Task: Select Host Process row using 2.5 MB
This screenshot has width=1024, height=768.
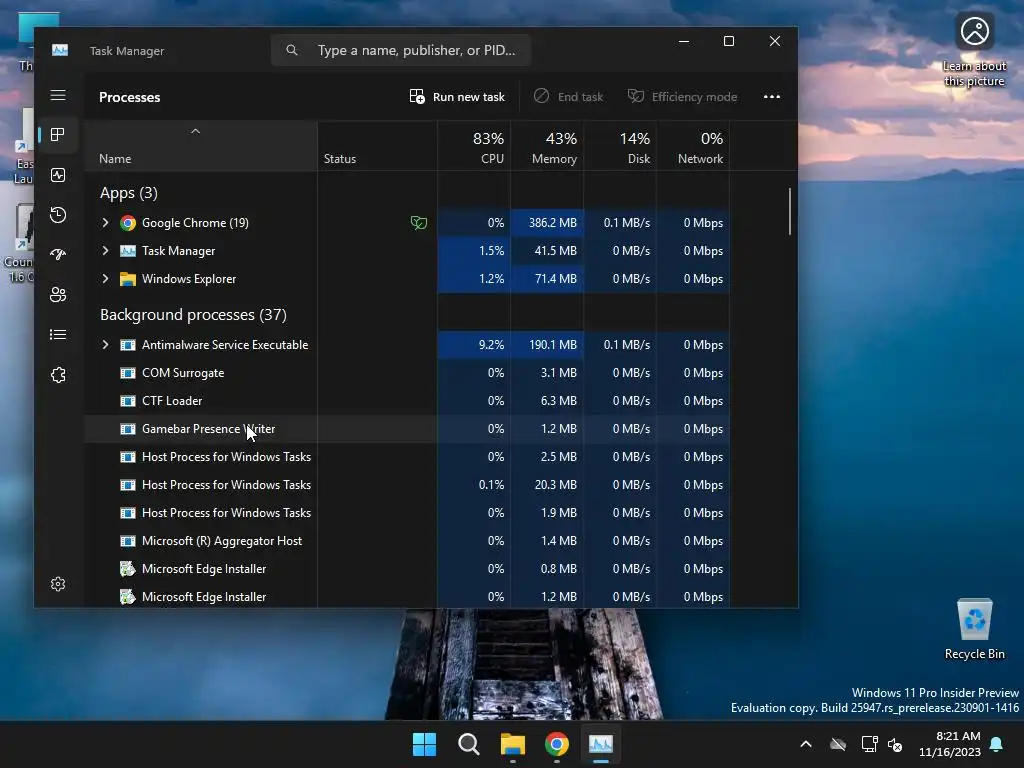Action: click(x=407, y=457)
